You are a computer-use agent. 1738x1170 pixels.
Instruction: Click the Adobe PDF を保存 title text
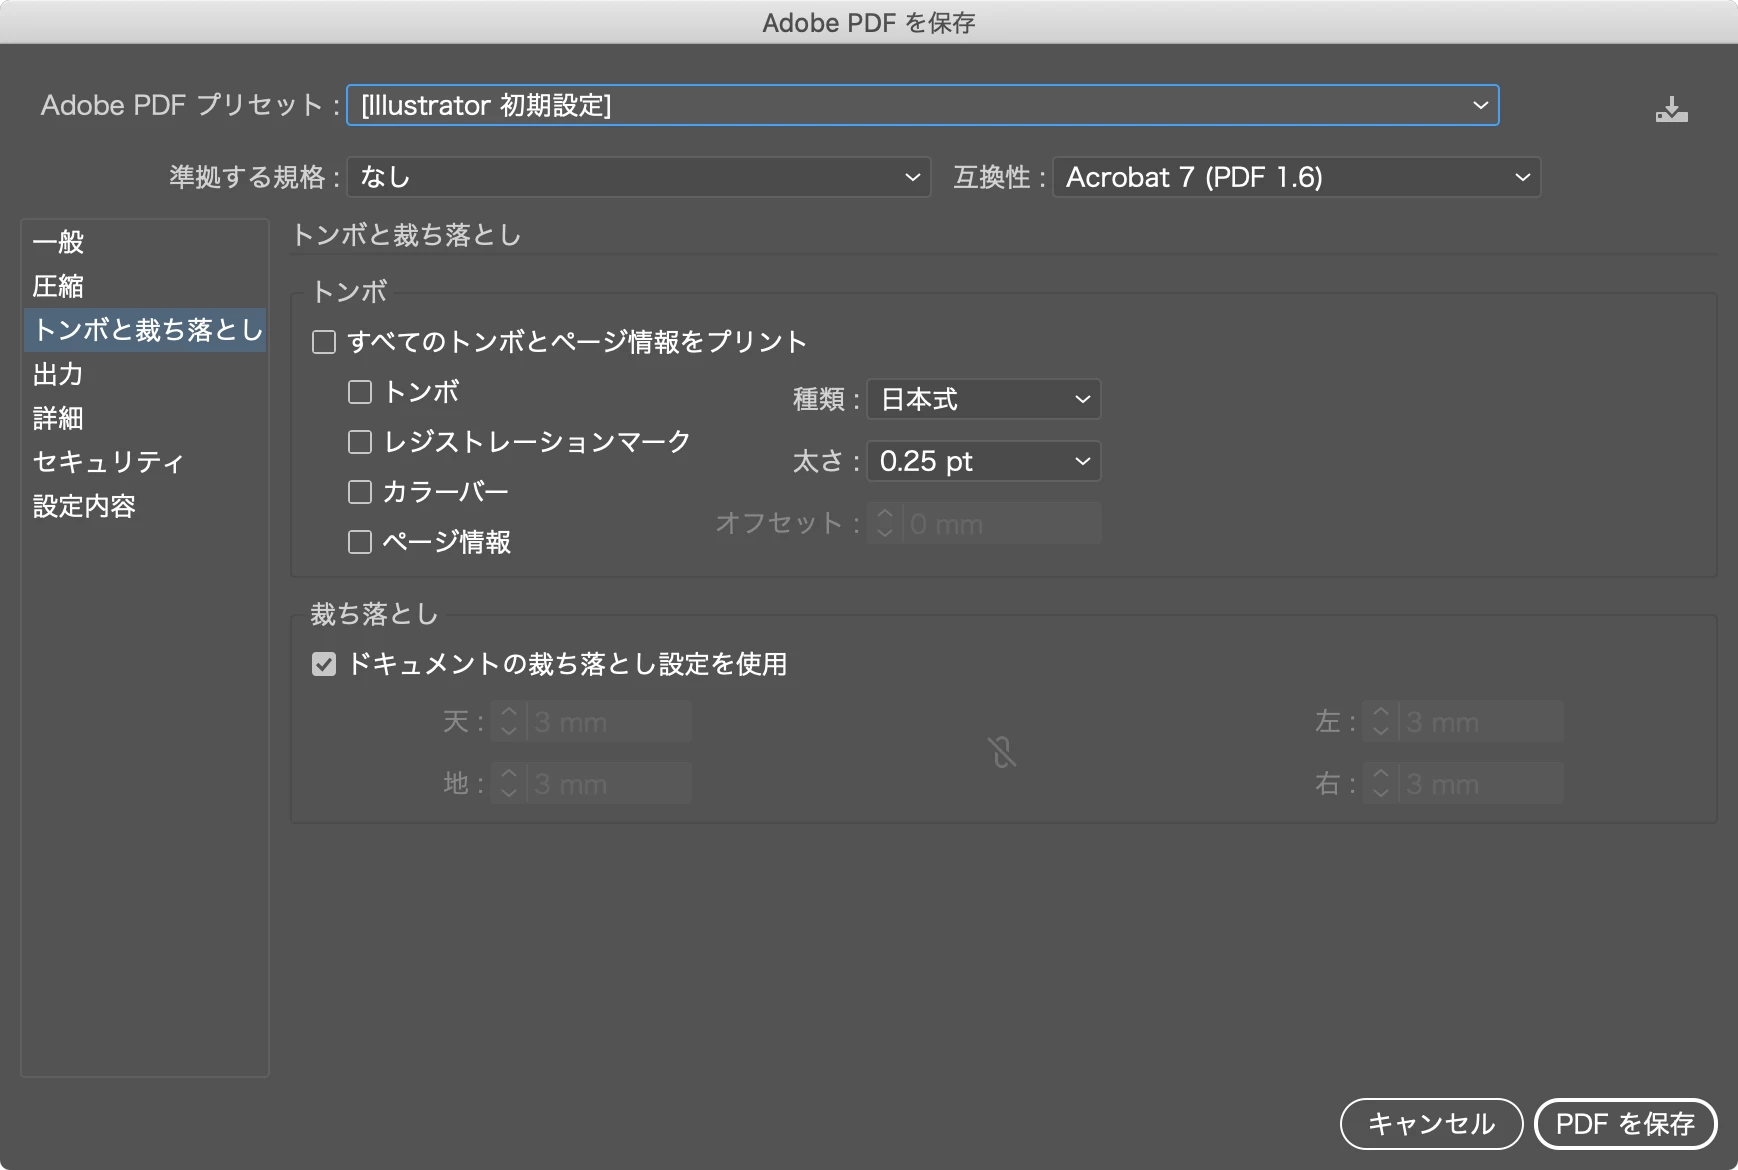tap(868, 23)
